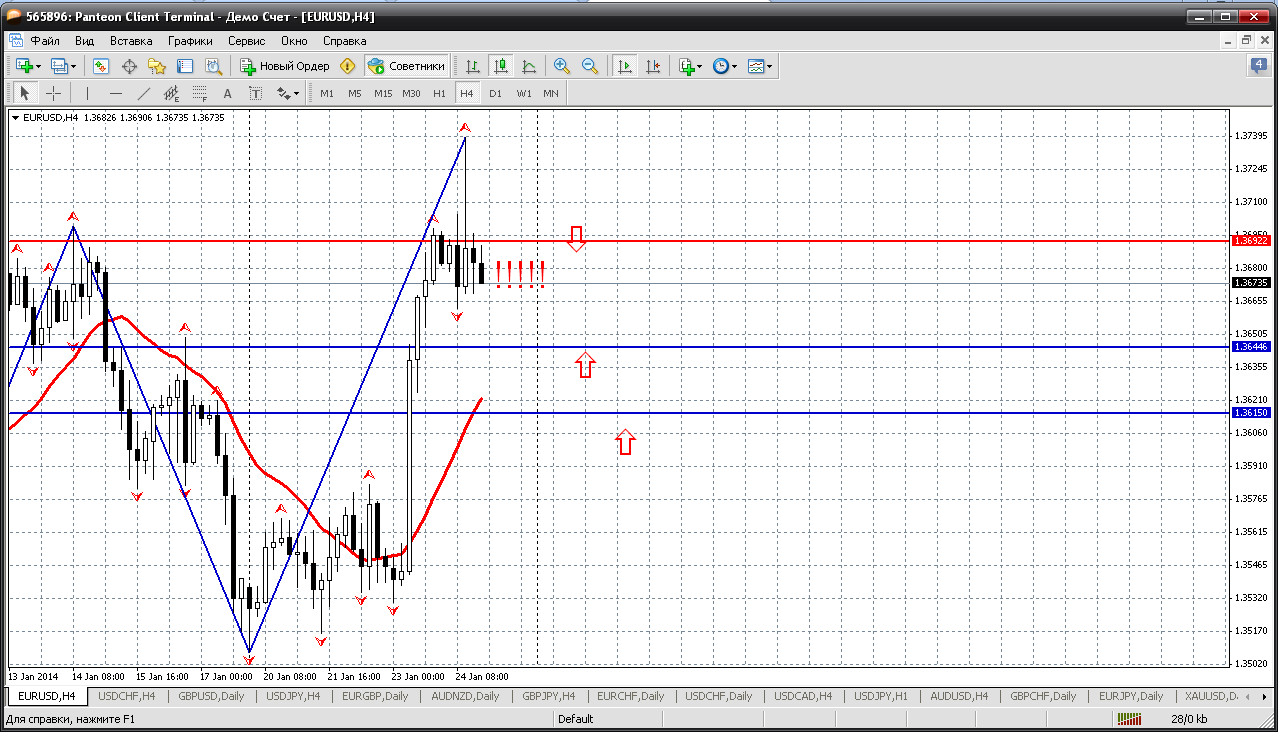Switch to the EURJPY,Daily chart tab

(x=1130, y=696)
